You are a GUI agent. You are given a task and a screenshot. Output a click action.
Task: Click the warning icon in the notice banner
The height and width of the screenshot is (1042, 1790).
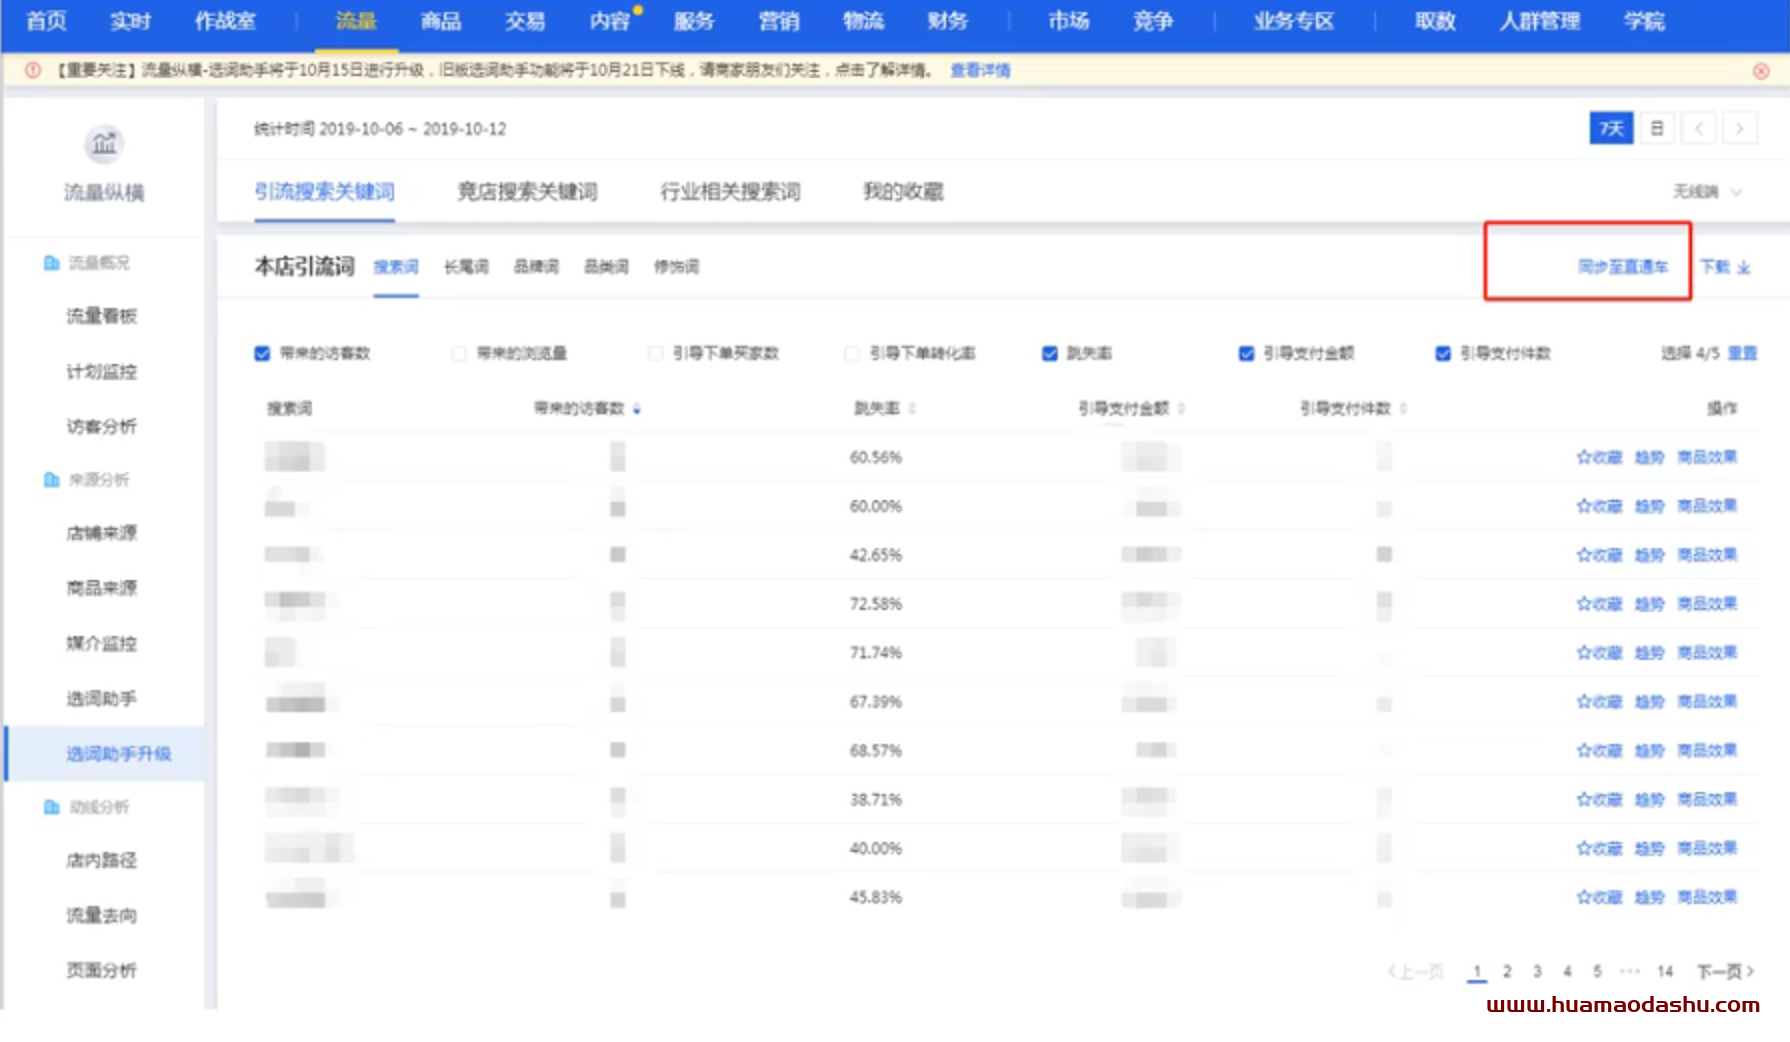click(33, 70)
